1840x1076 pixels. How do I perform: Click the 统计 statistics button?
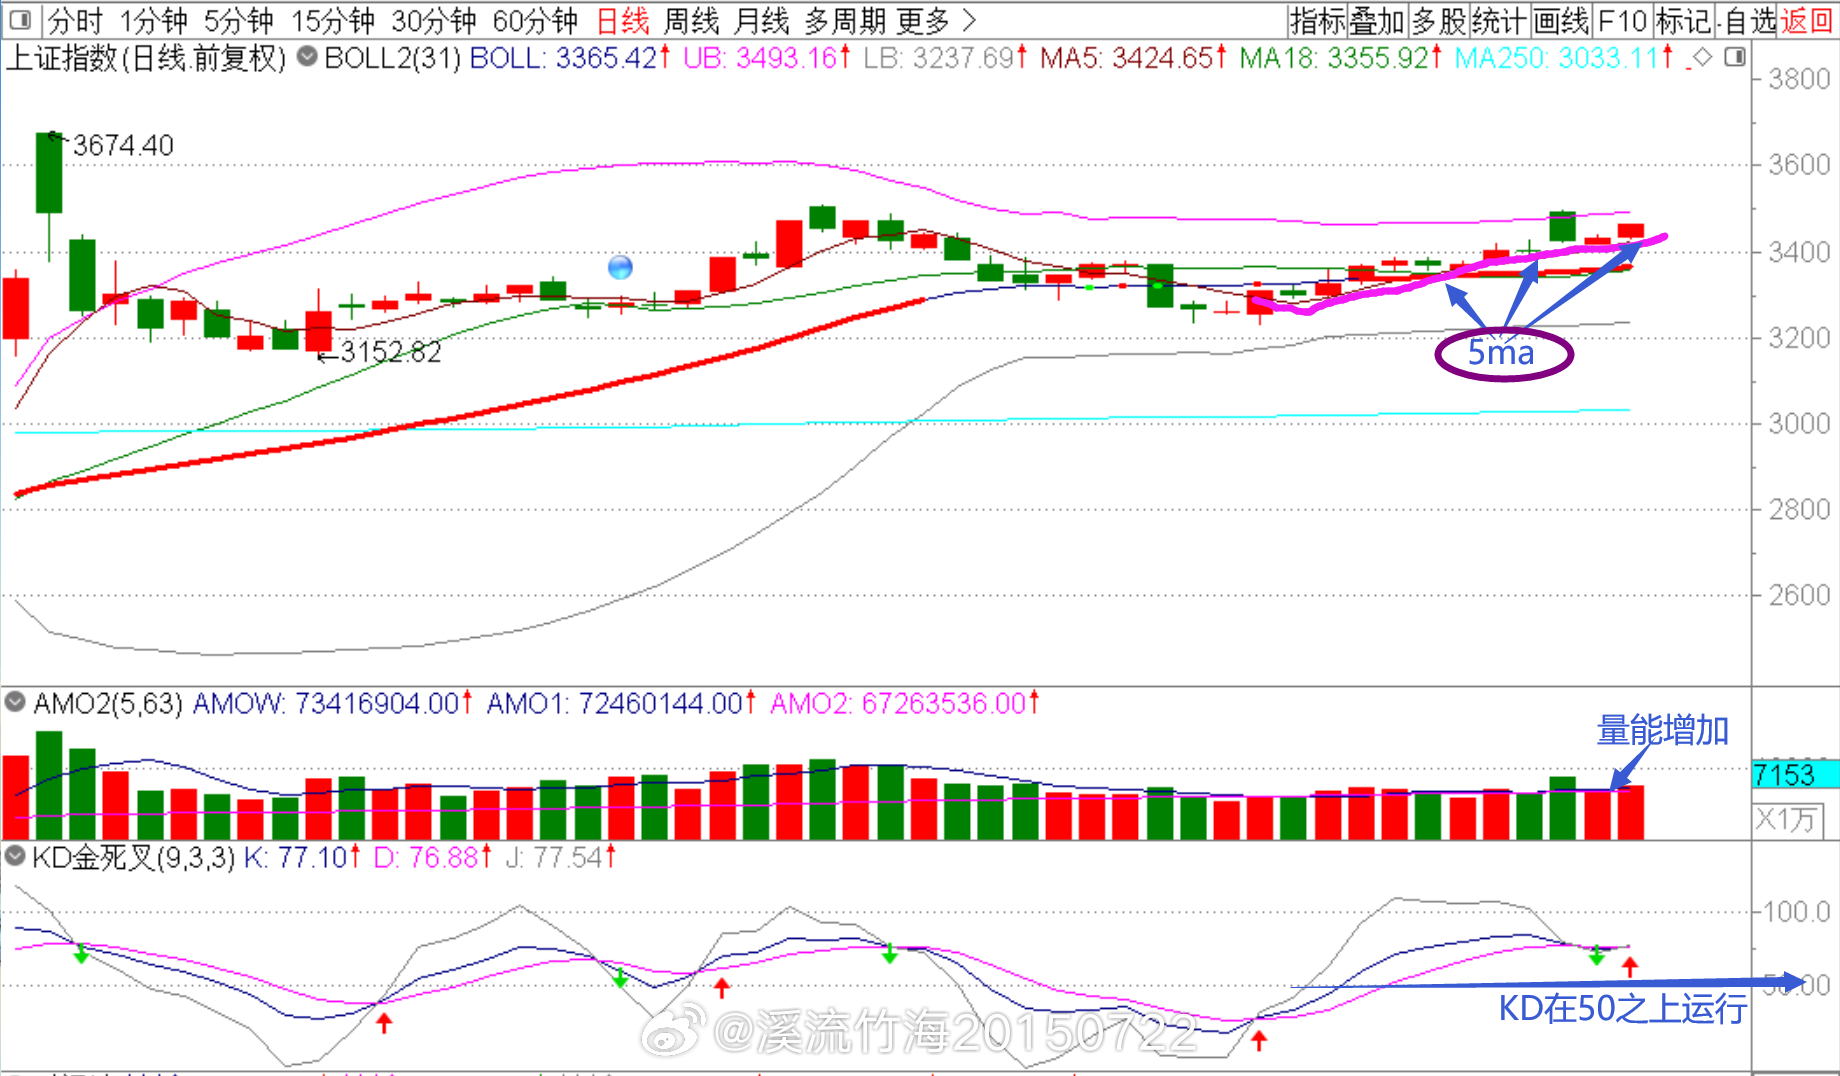pos(1499,20)
